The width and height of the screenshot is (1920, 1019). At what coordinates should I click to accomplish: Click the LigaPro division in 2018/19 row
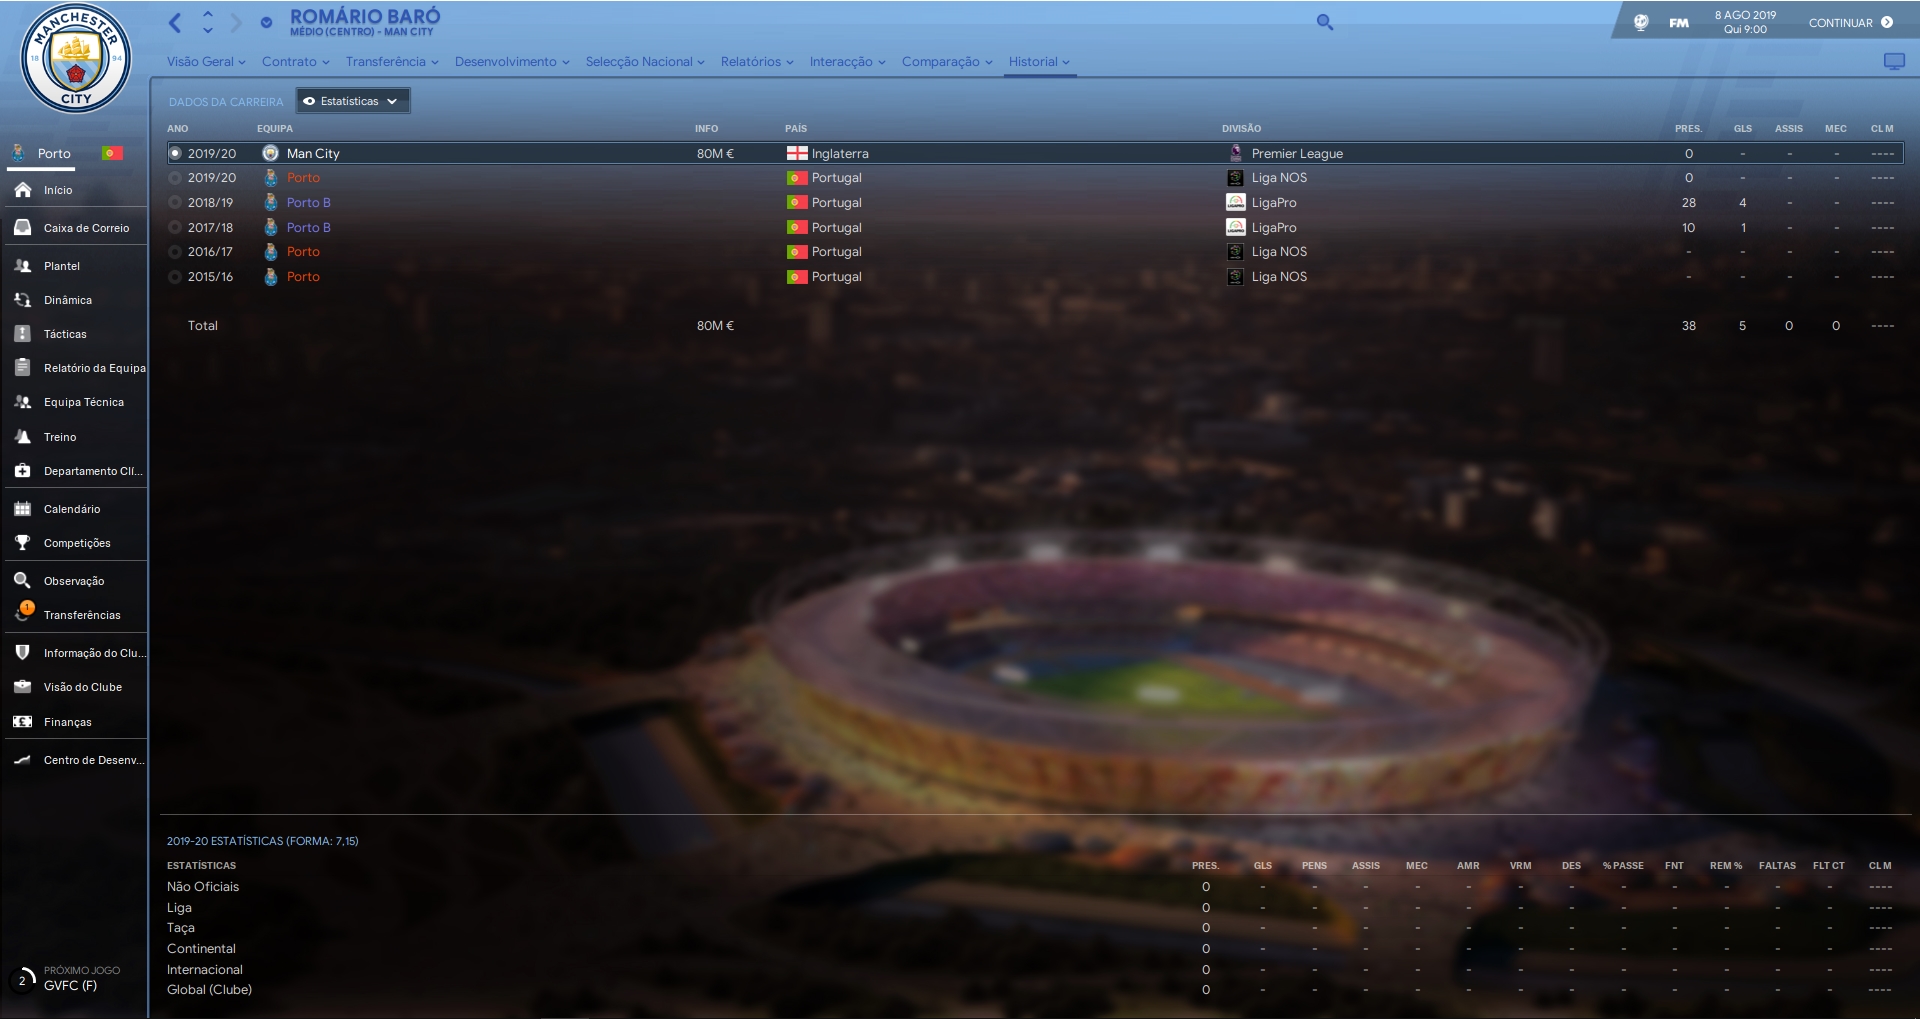1274,203
